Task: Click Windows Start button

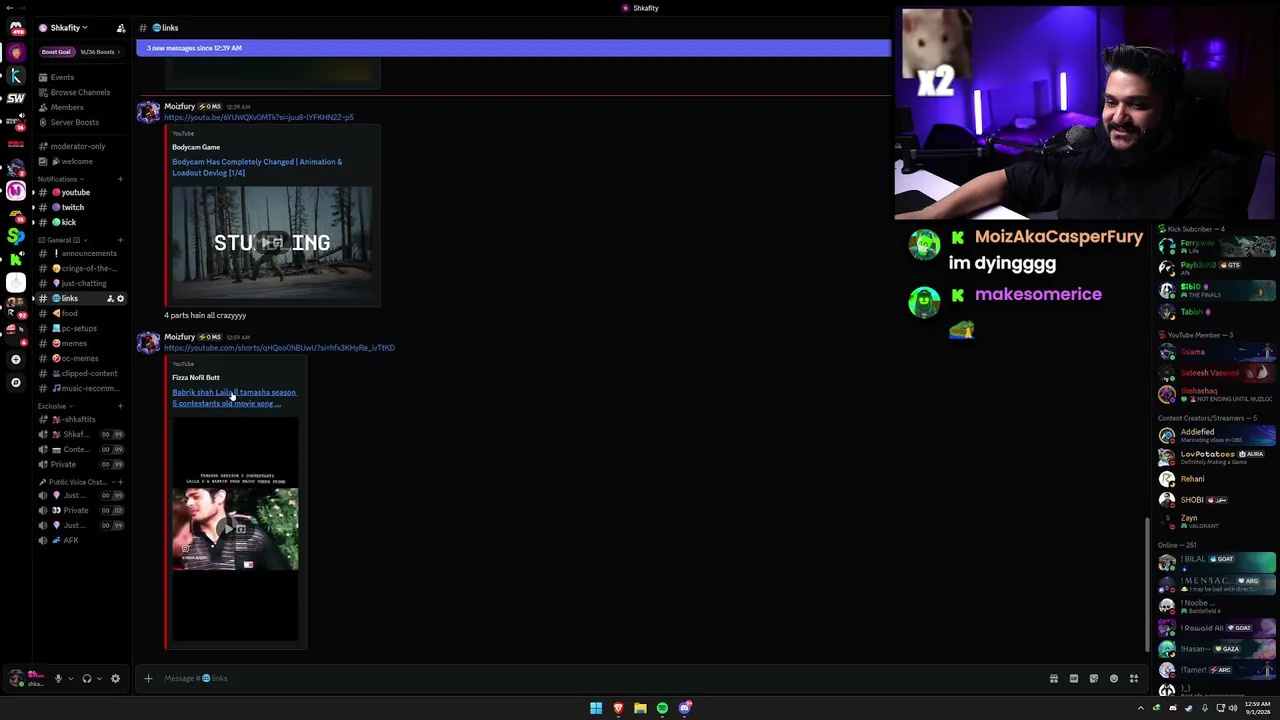Action: (x=596, y=708)
